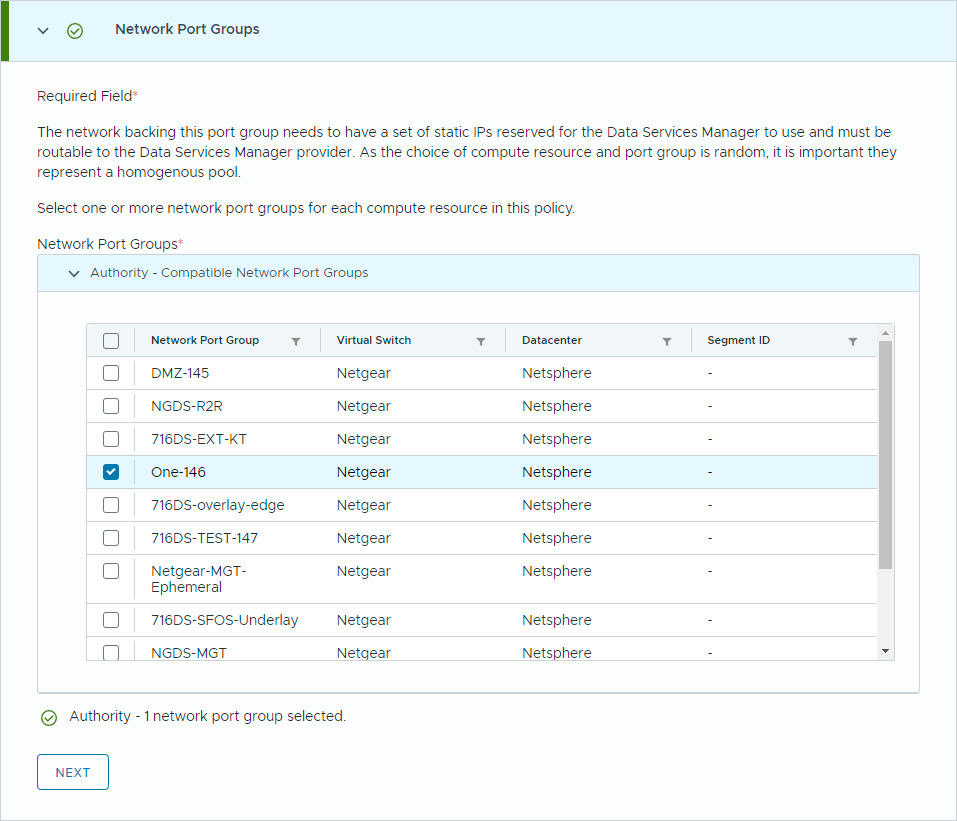Select the One-146 row name

pyautogui.click(x=178, y=472)
